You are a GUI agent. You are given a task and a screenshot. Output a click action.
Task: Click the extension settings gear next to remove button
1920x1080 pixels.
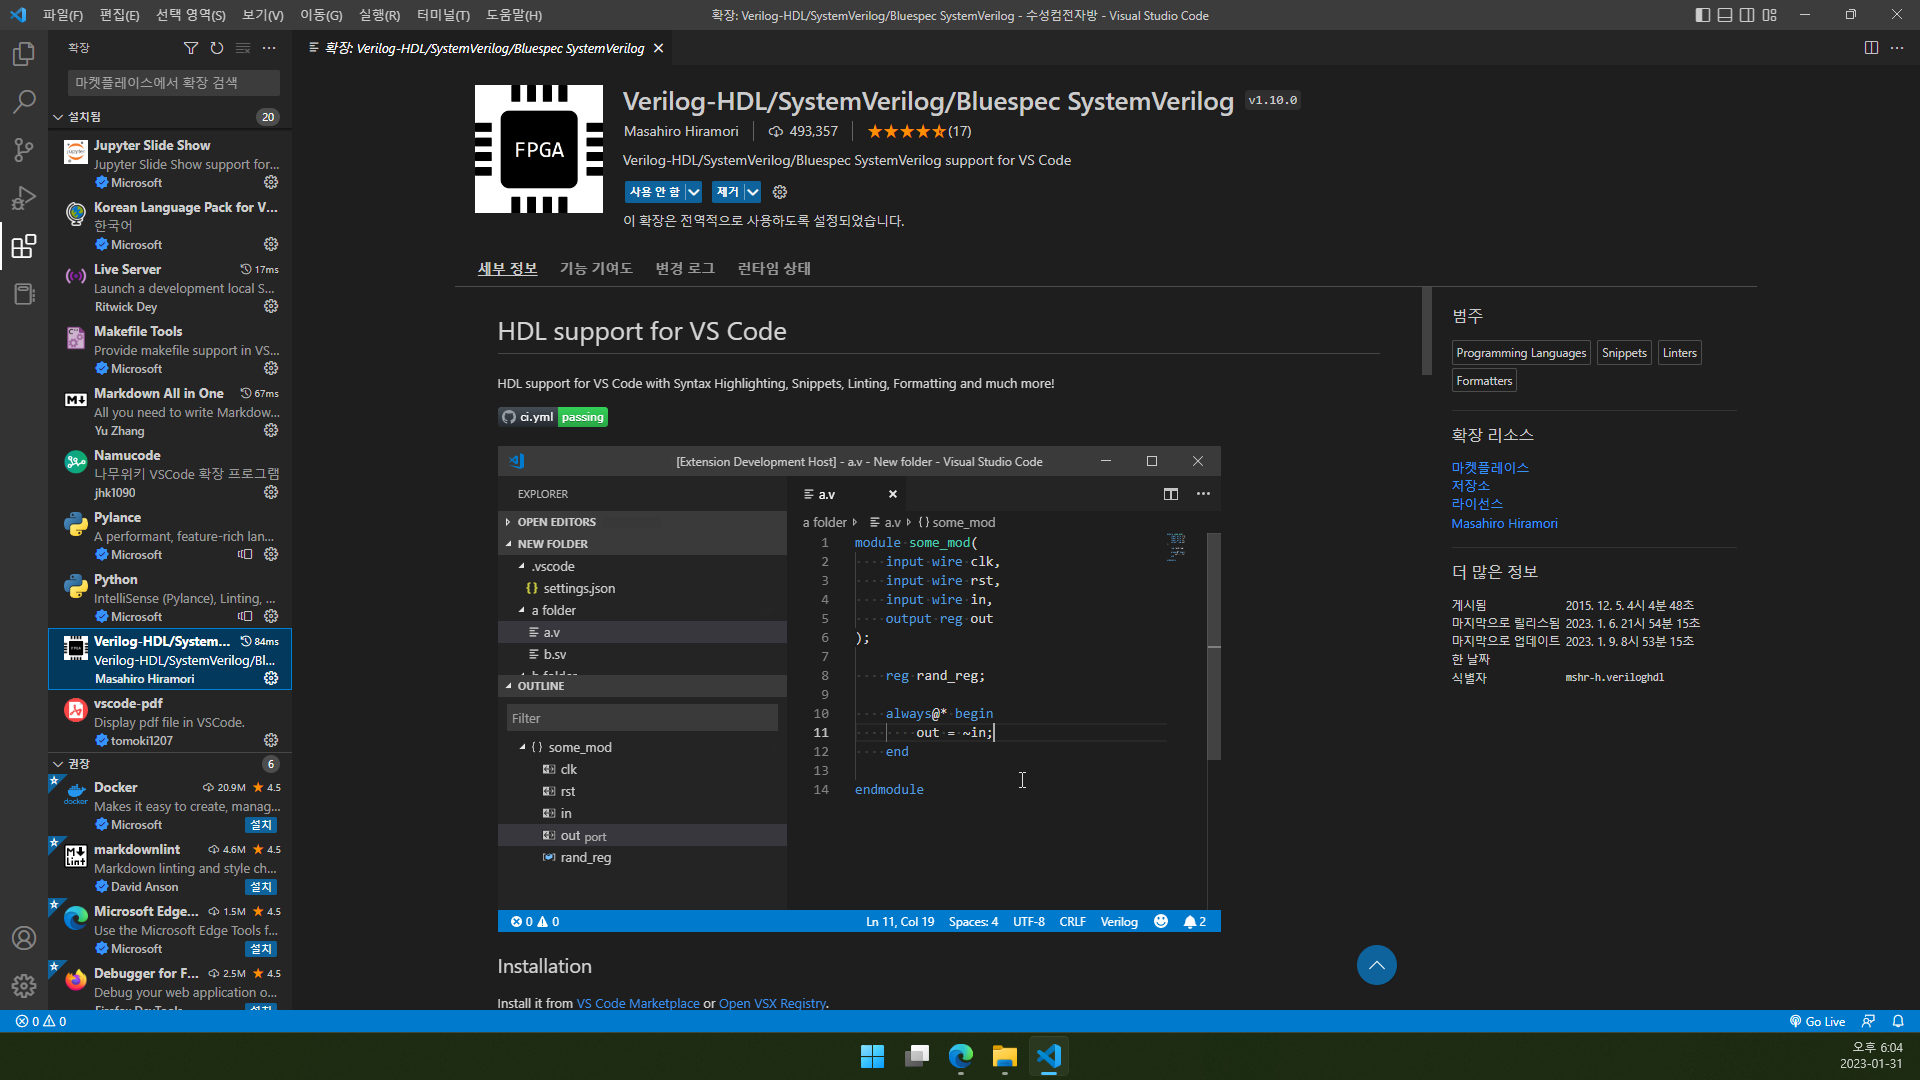coord(780,192)
